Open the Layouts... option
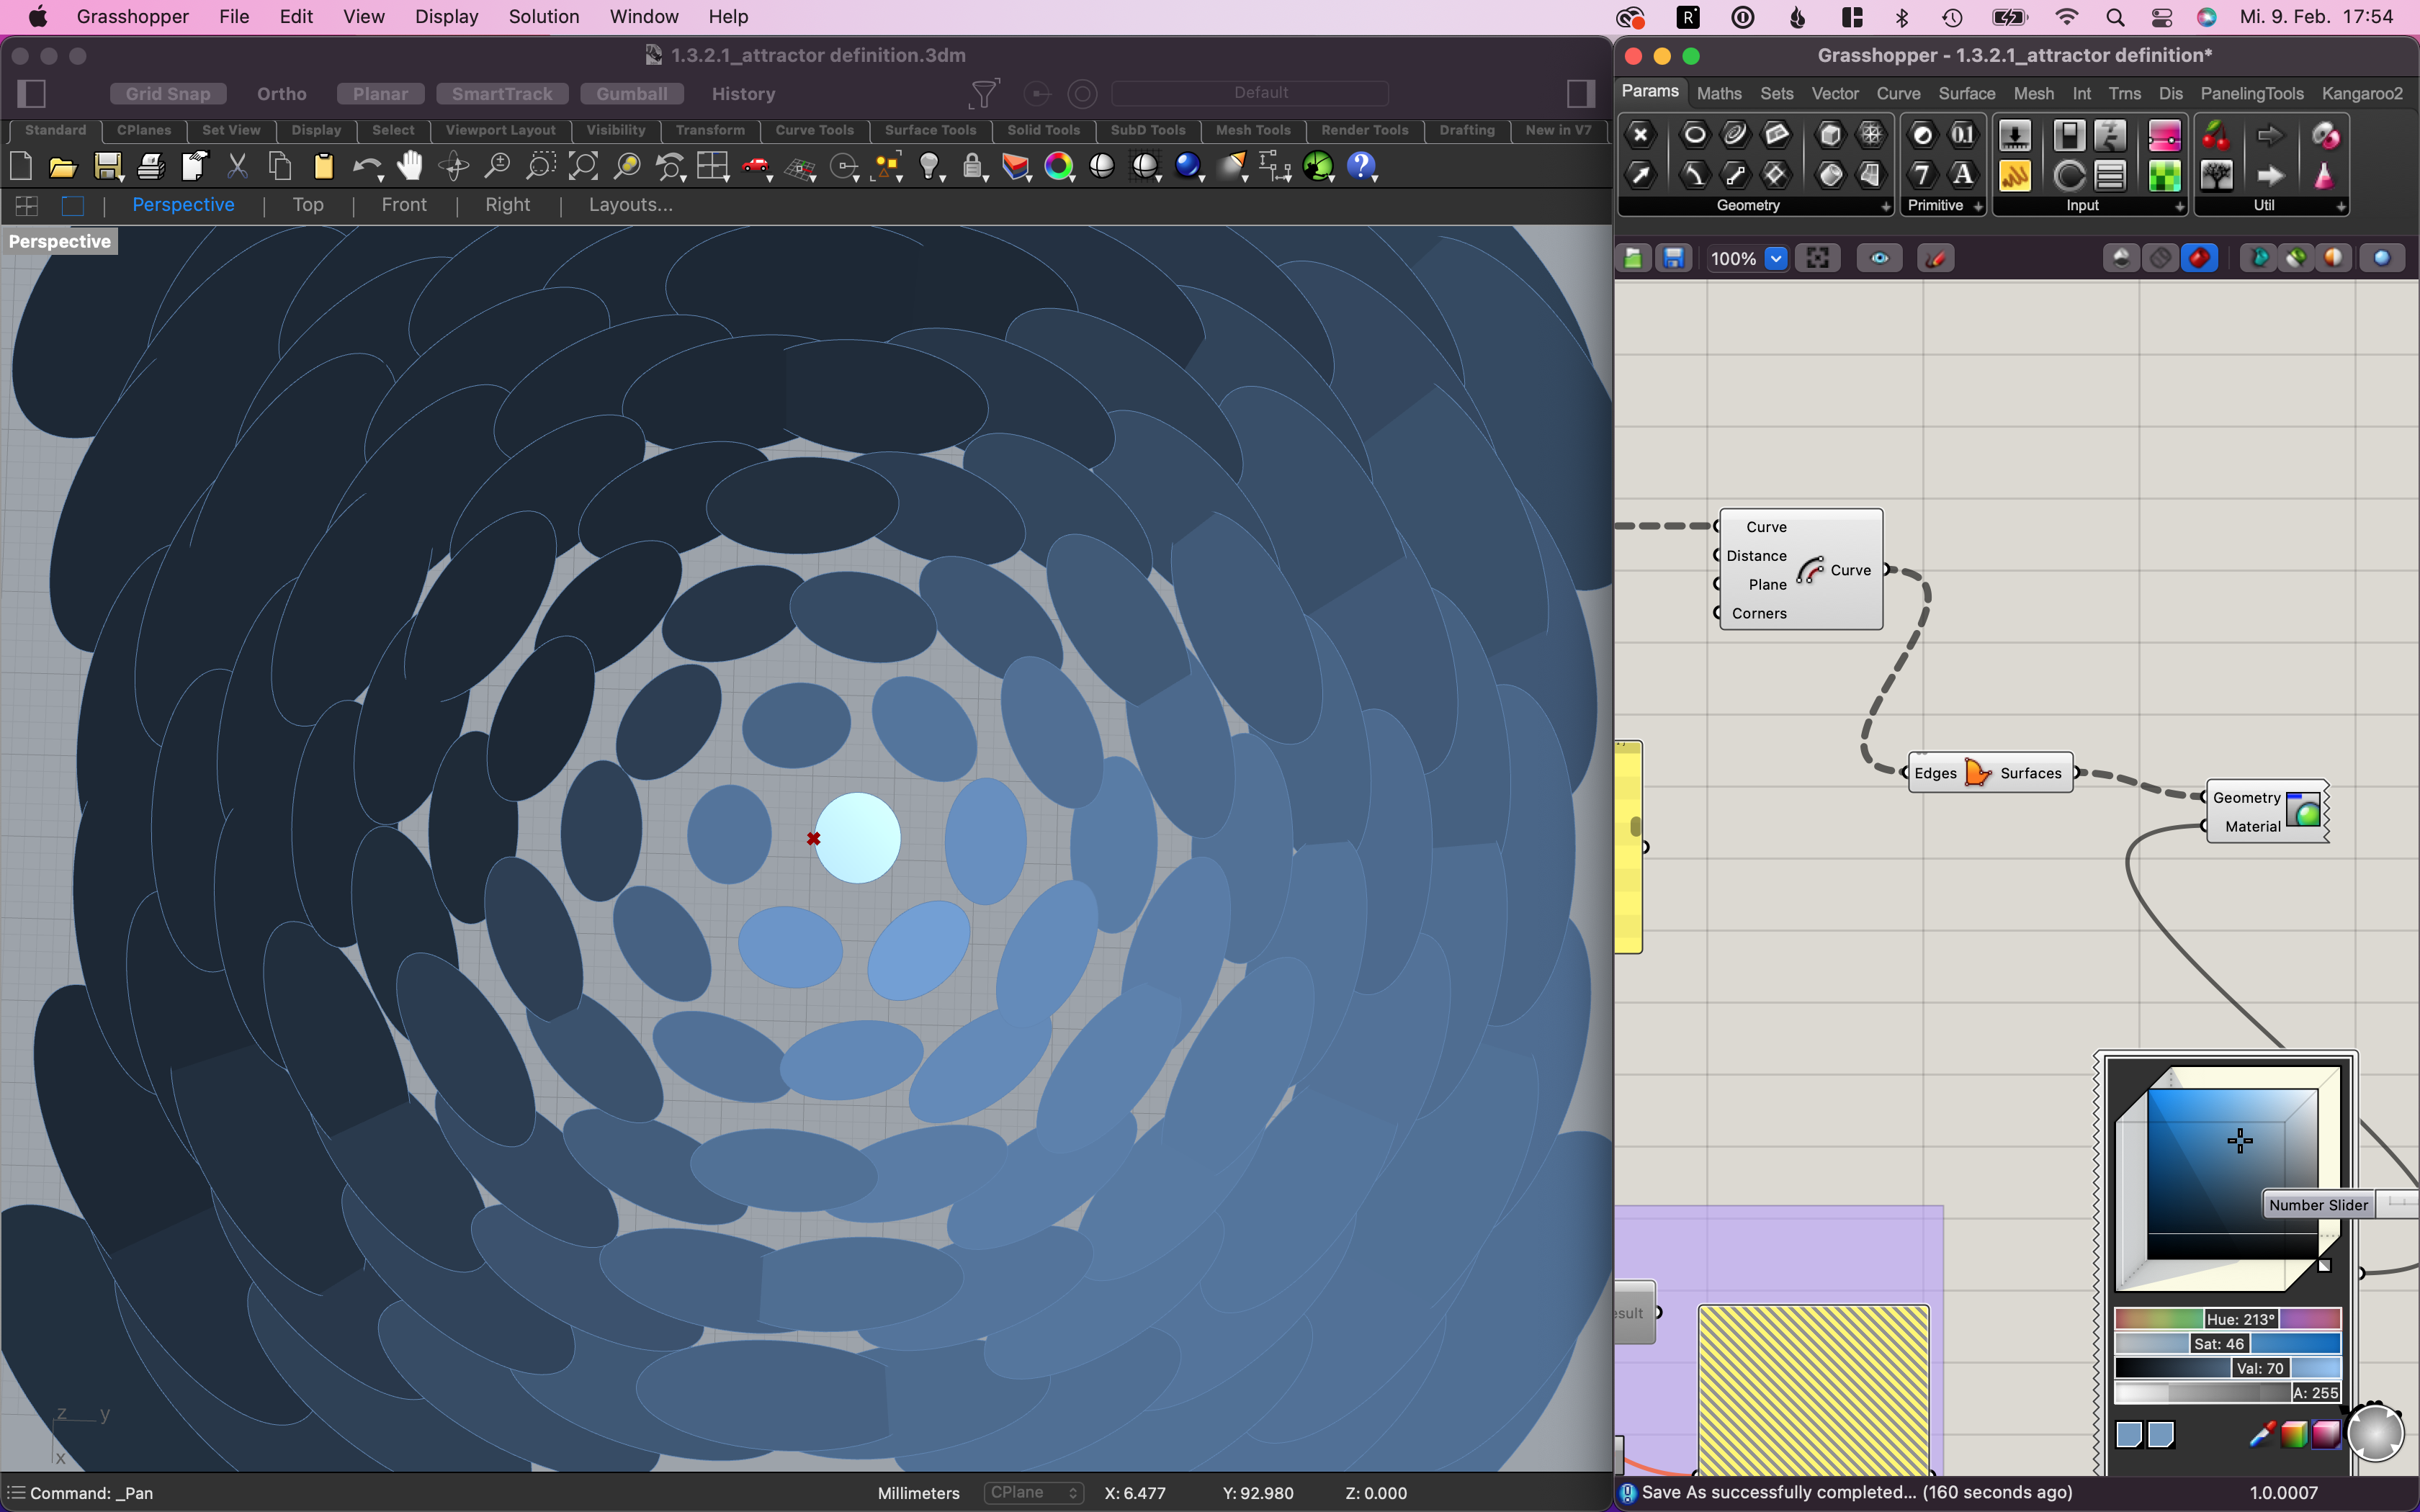2420x1512 pixels. pos(630,205)
